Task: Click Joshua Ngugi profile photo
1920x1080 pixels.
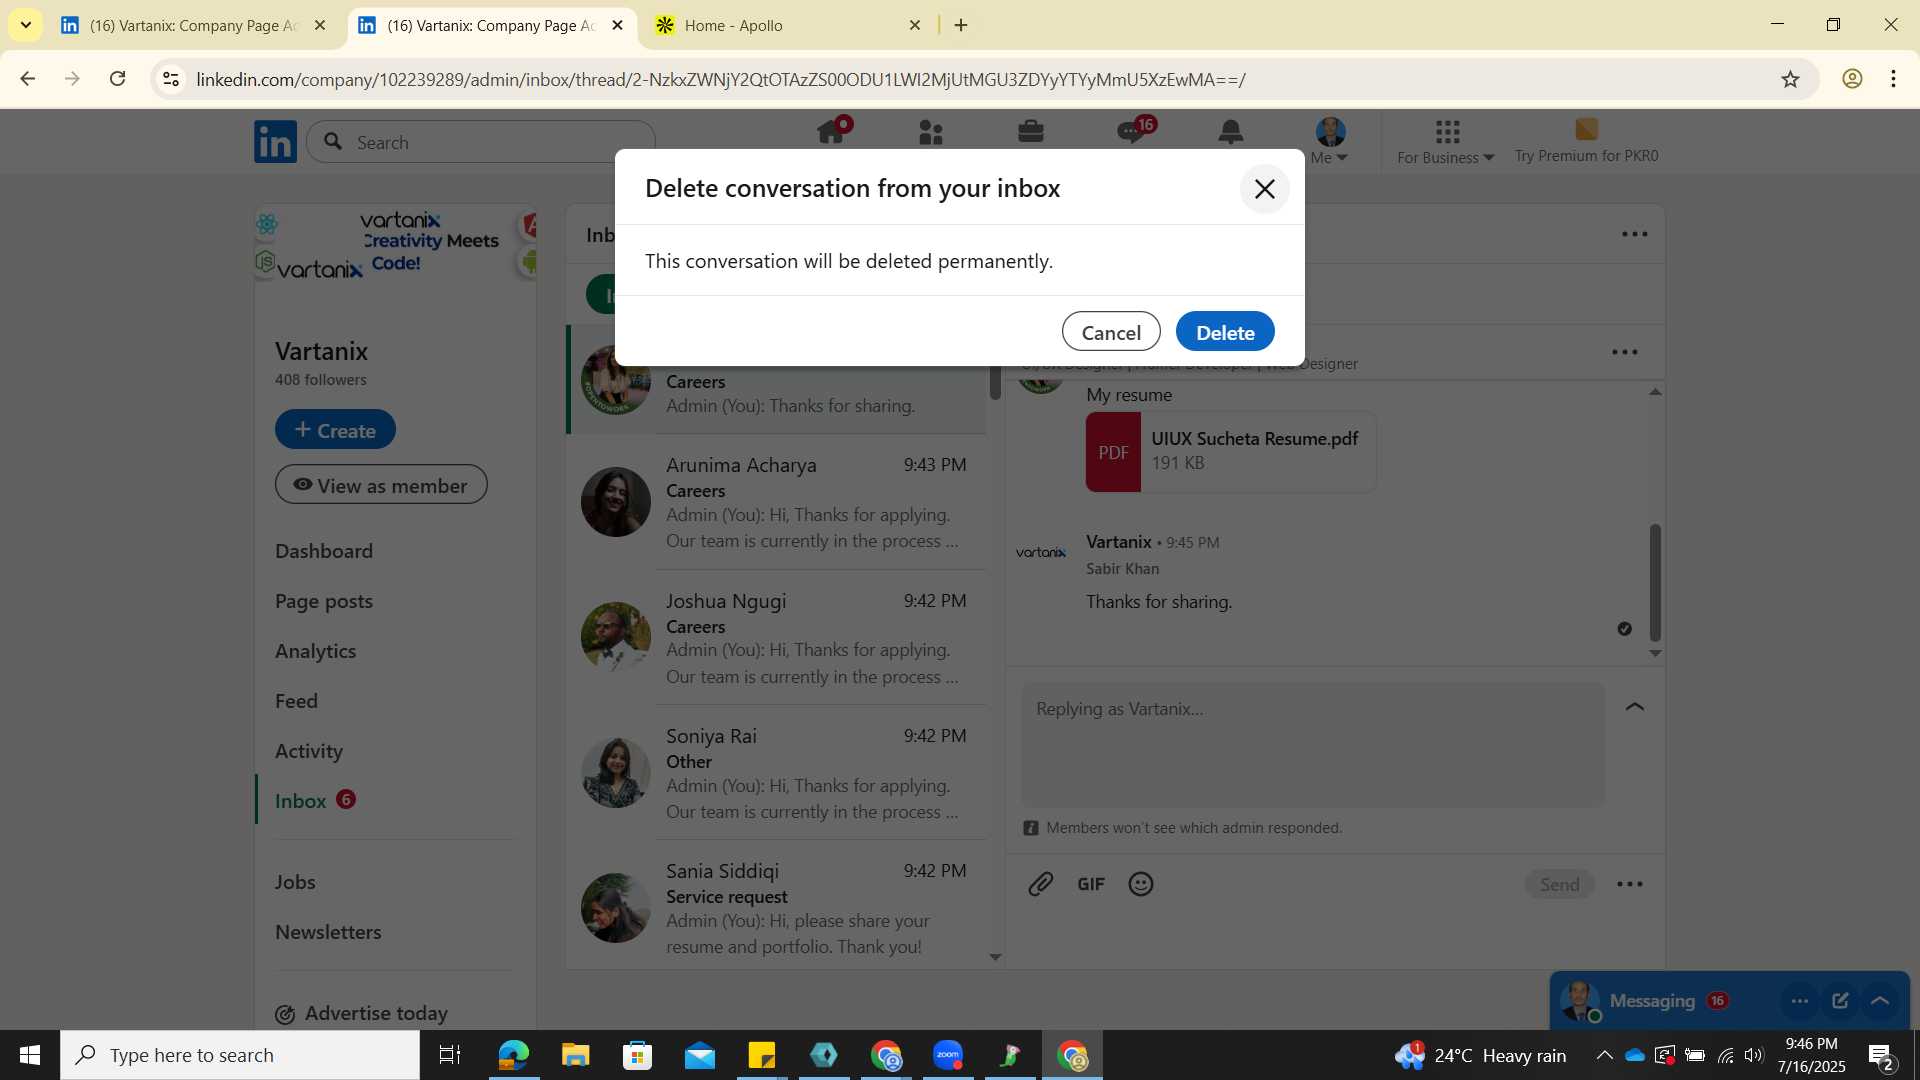Action: click(x=616, y=637)
